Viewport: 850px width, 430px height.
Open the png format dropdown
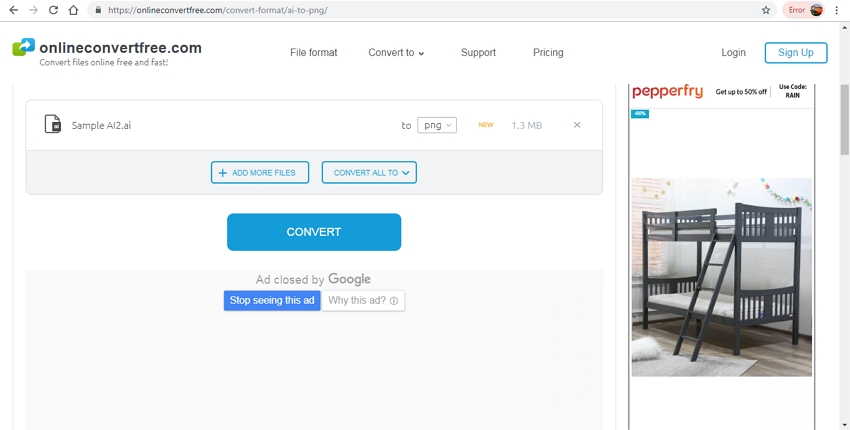click(x=436, y=125)
